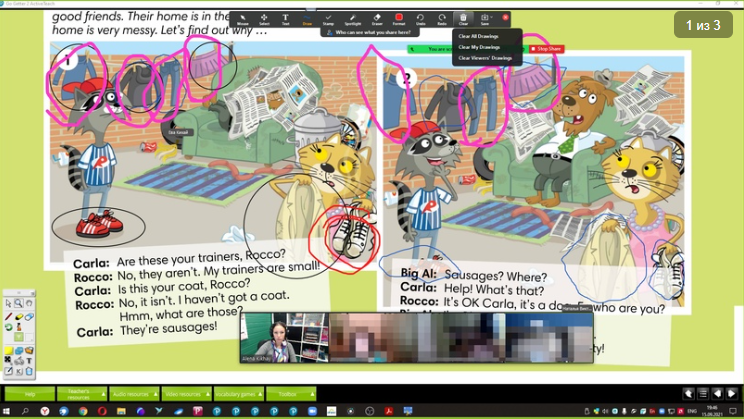Select the Mouse tool in Zoom annotation bar
Viewport: 744px width, 419px height.
tap(242, 19)
